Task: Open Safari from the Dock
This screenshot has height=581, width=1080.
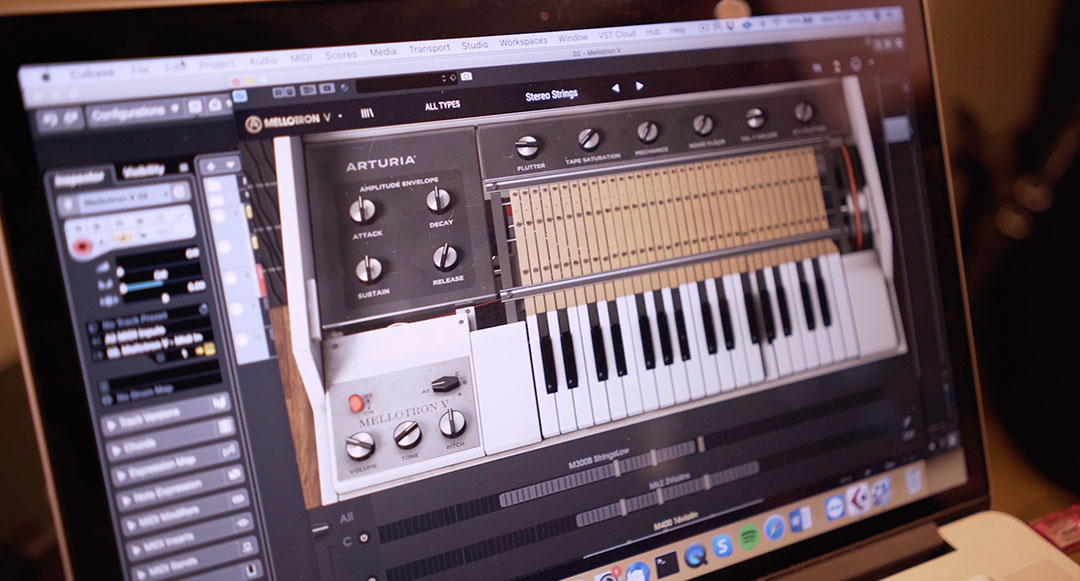Action: pos(775,527)
